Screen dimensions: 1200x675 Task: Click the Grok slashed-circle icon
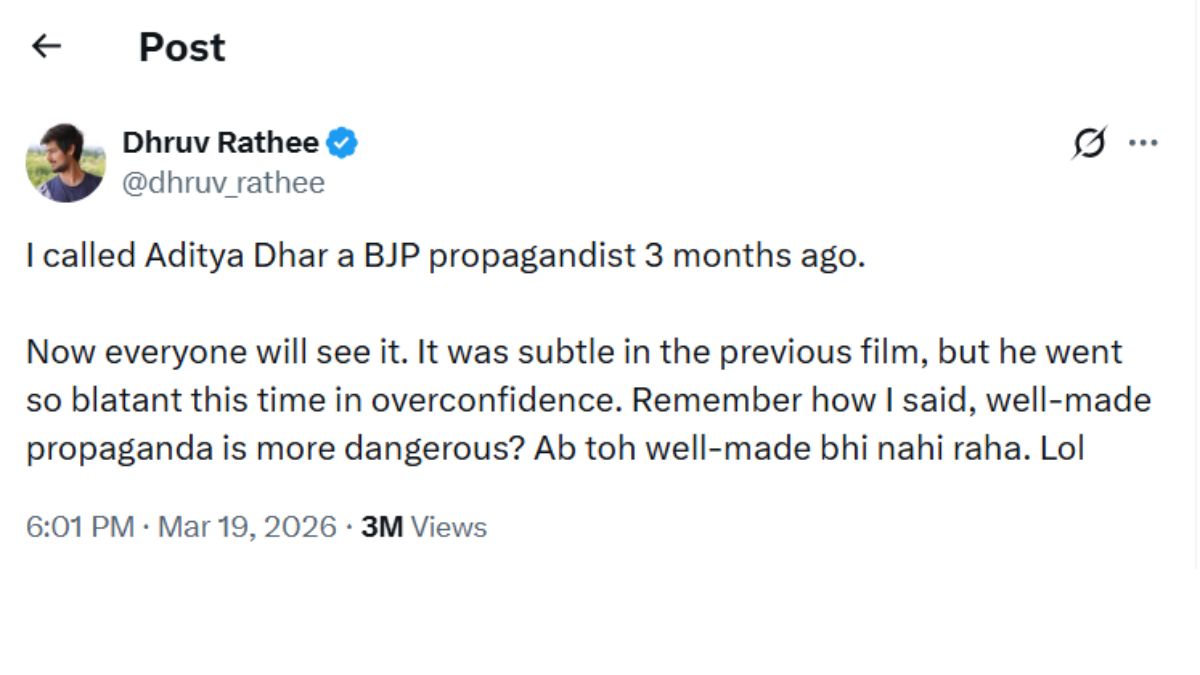click(x=1087, y=144)
